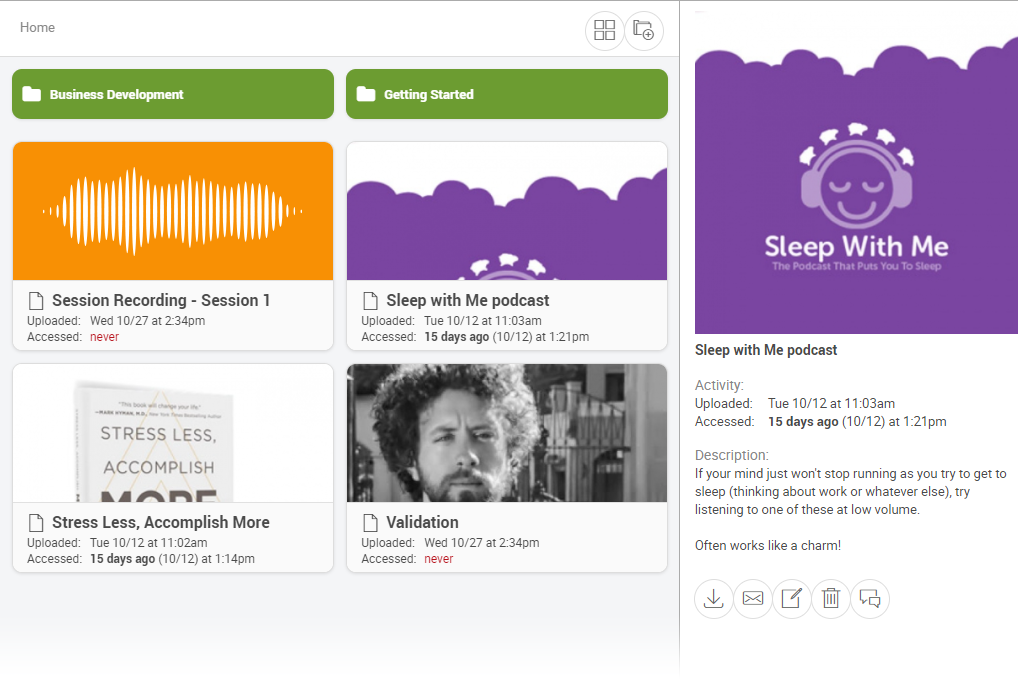Download the Sleep with Me podcast file
Viewport: 1018px width, 679px height.
713,599
